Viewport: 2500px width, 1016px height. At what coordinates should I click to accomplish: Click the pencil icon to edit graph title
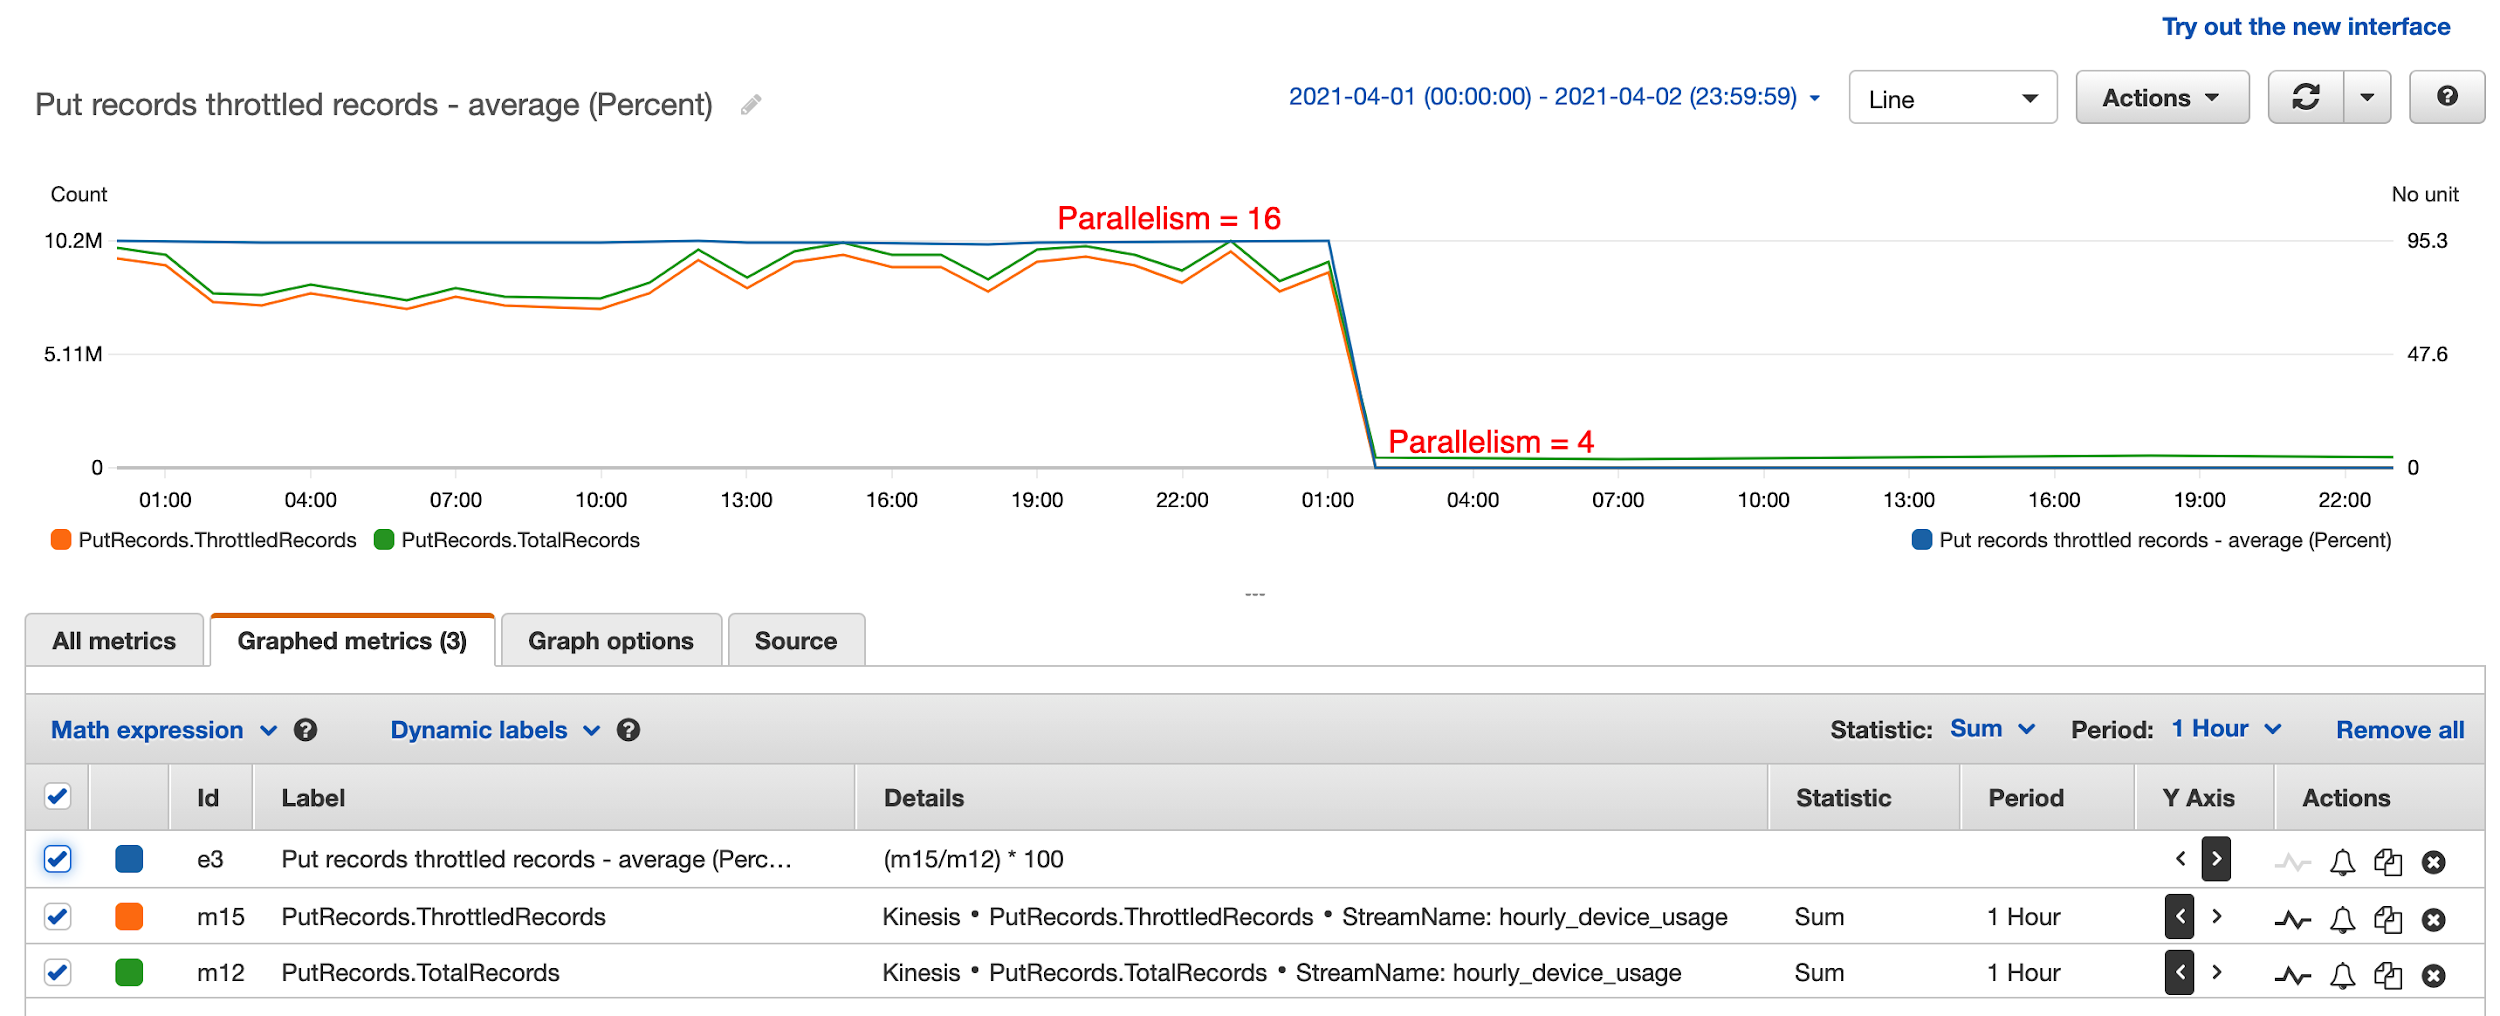click(x=751, y=104)
